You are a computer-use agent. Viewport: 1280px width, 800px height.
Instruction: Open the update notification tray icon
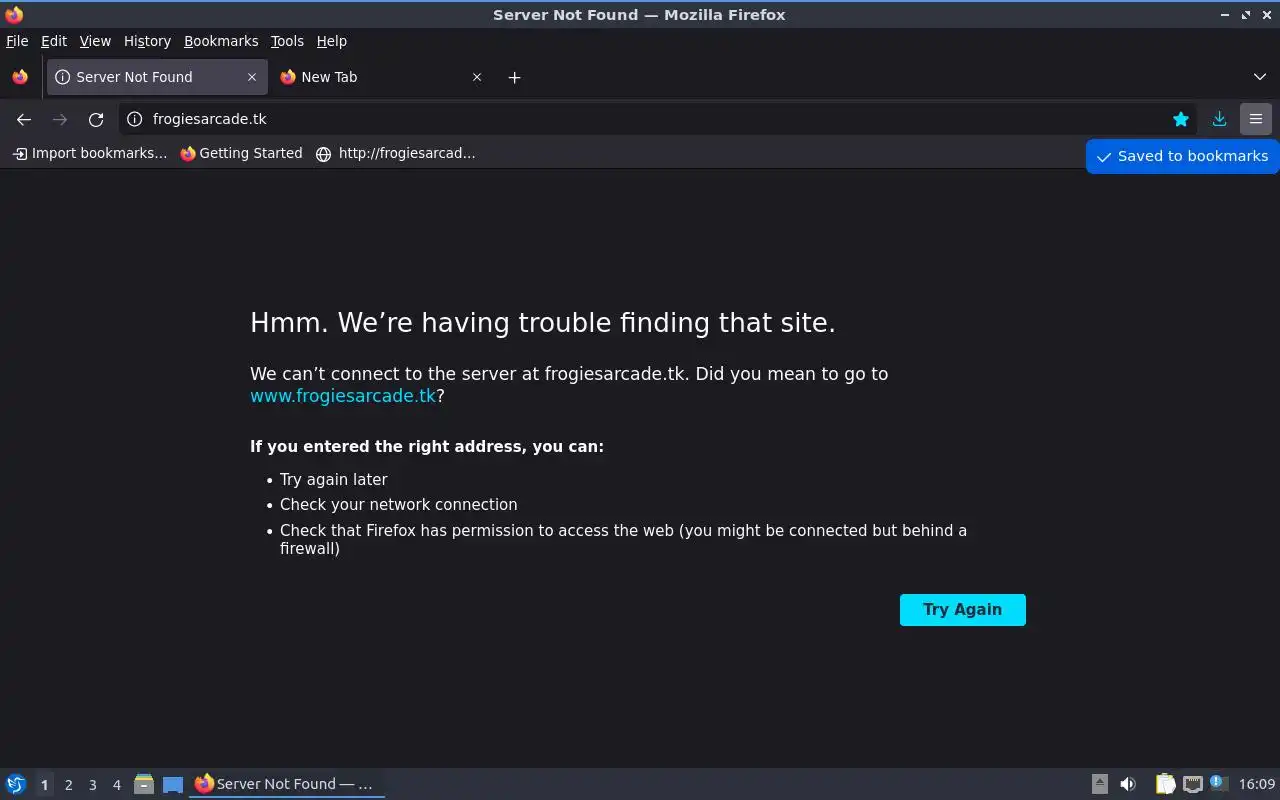1218,784
